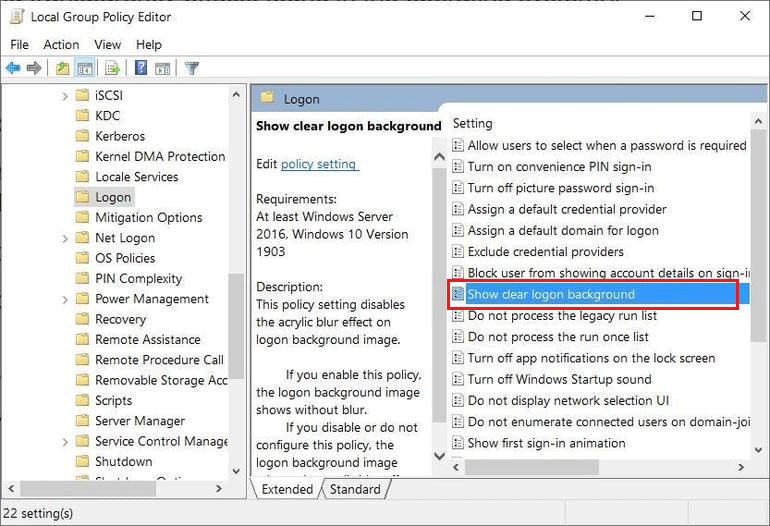Expand the Net Logon tree node
The image size is (770, 526).
65,239
